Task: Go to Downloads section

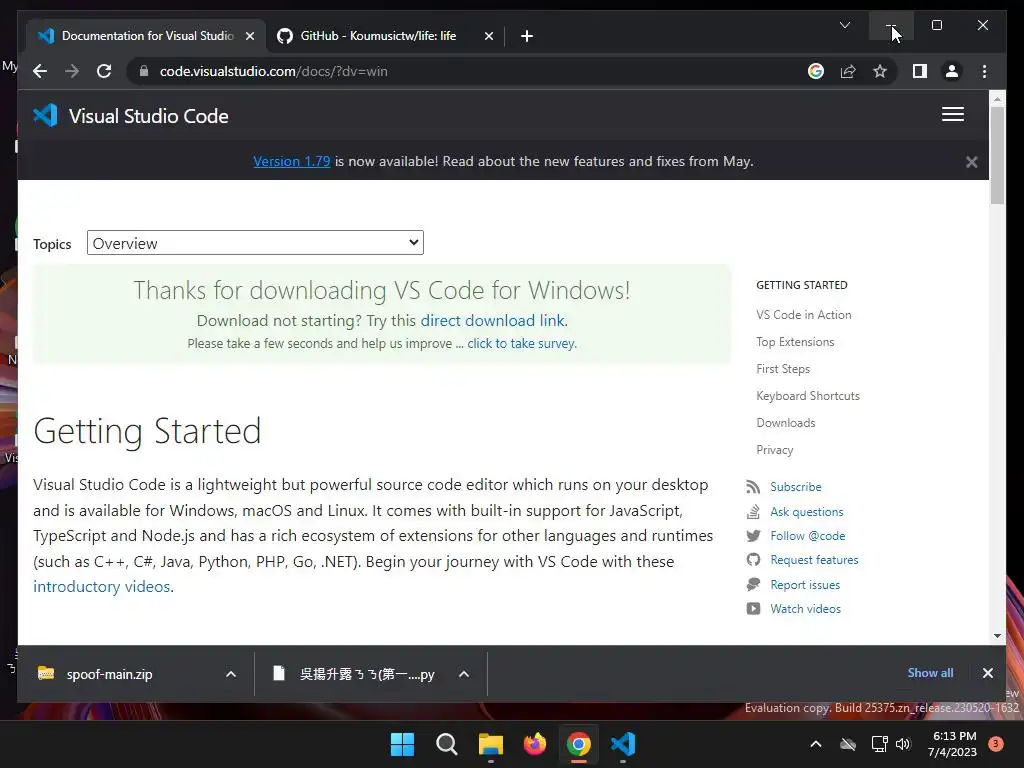Action: (786, 423)
